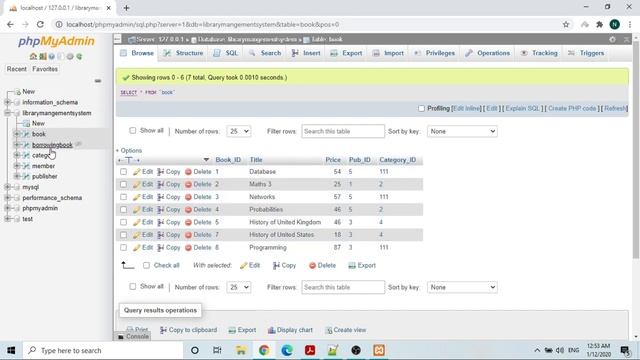Click the Windows Start button
640x360 pixels.
click(11, 350)
